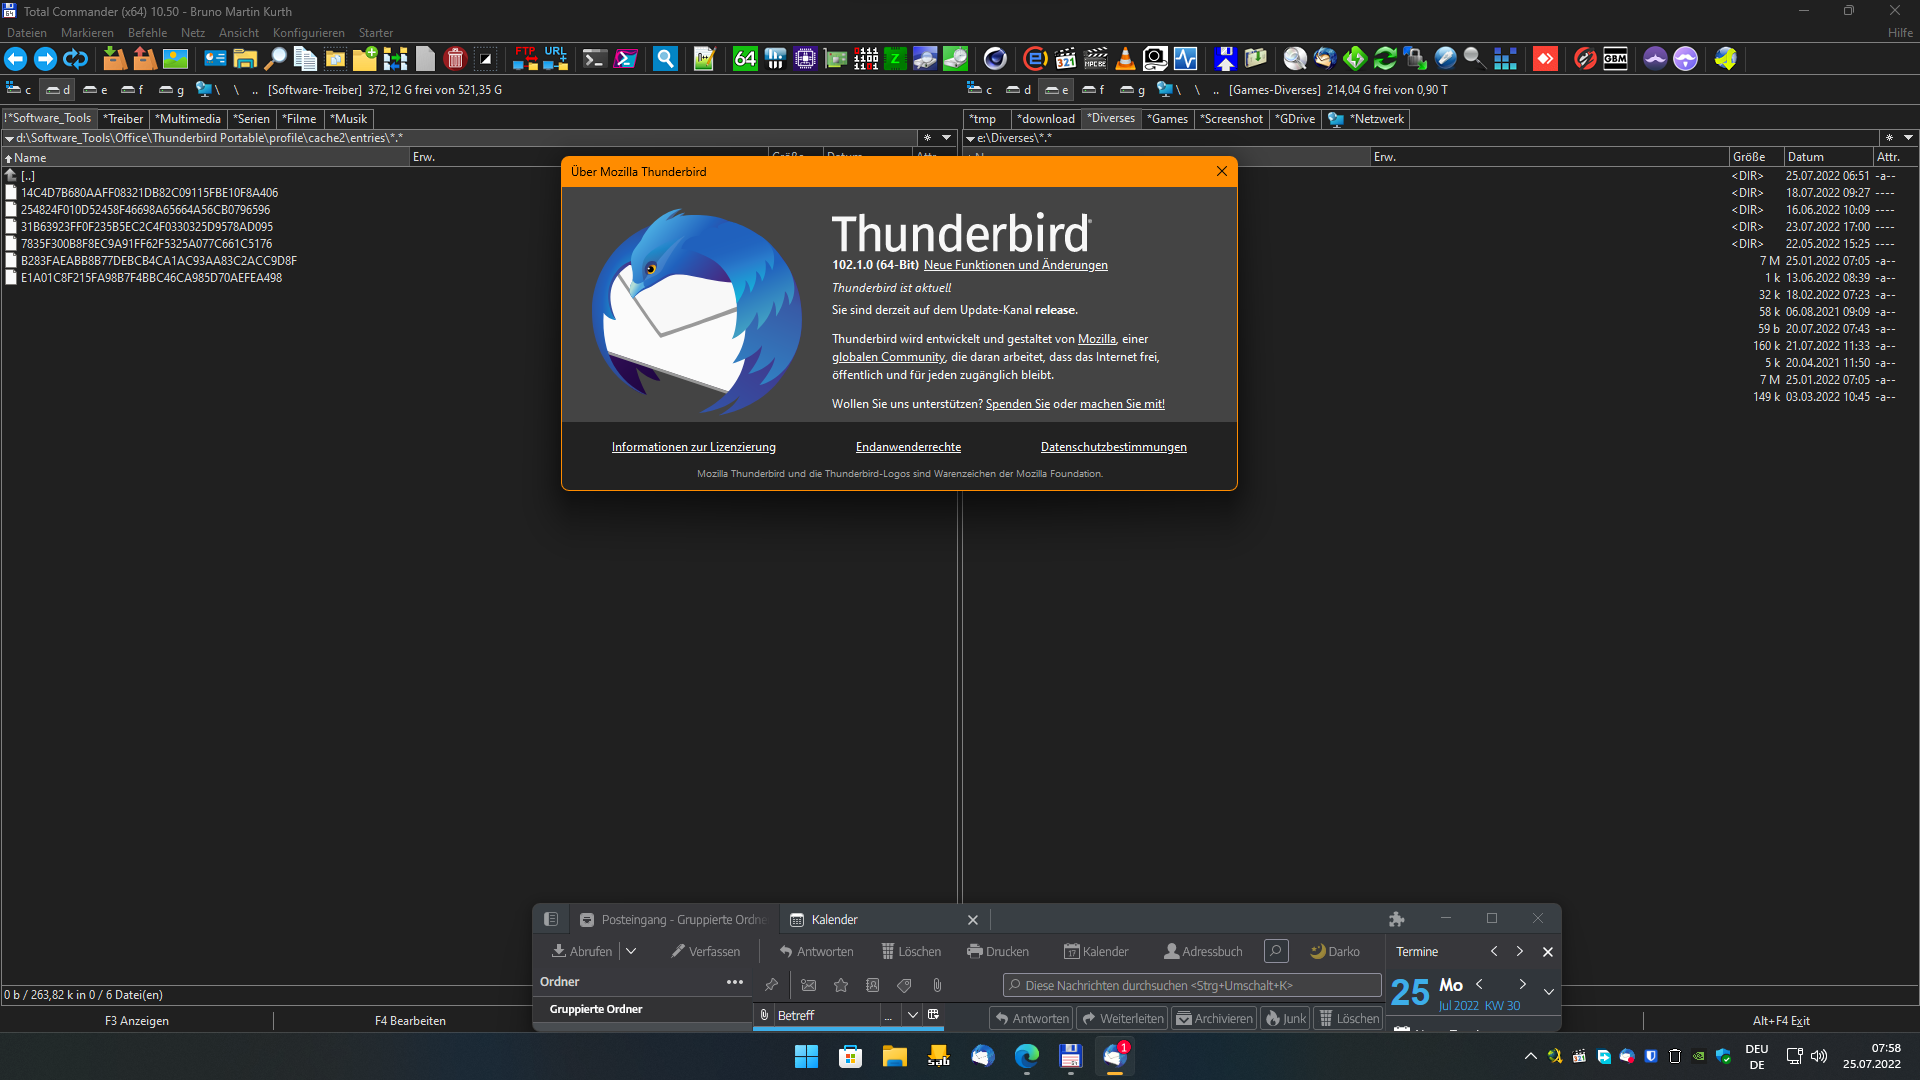Open the Abrufen dropdown arrow
The height and width of the screenshot is (1080, 1920).
tap(631, 951)
